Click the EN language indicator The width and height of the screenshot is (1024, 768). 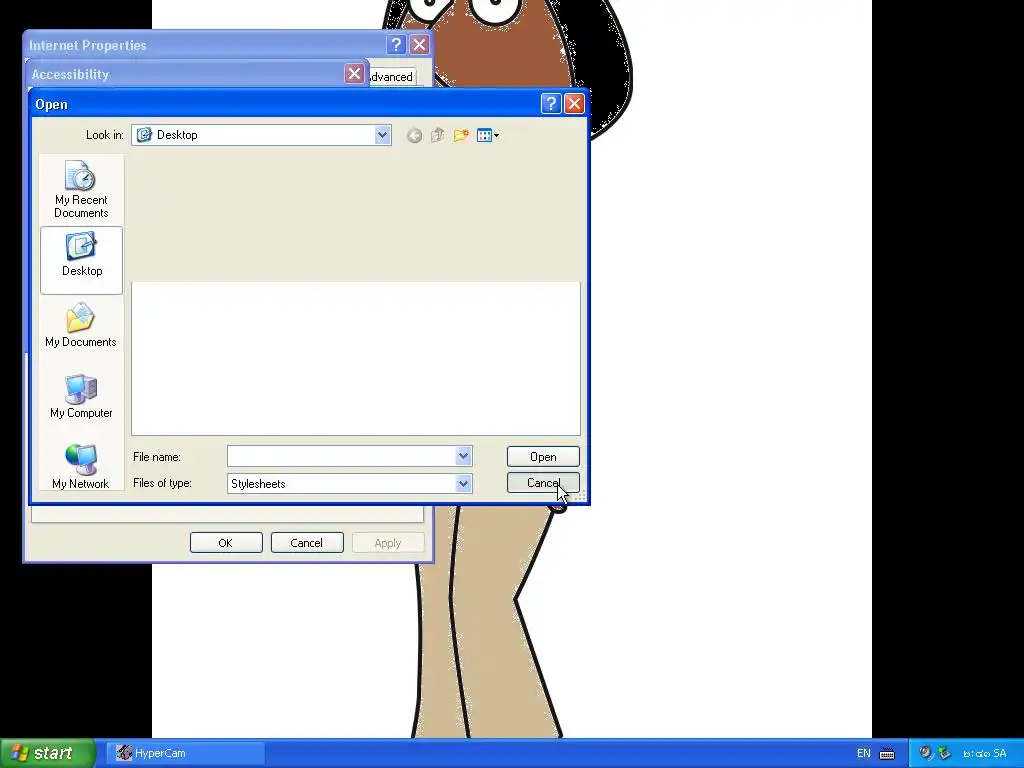pyautogui.click(x=863, y=754)
